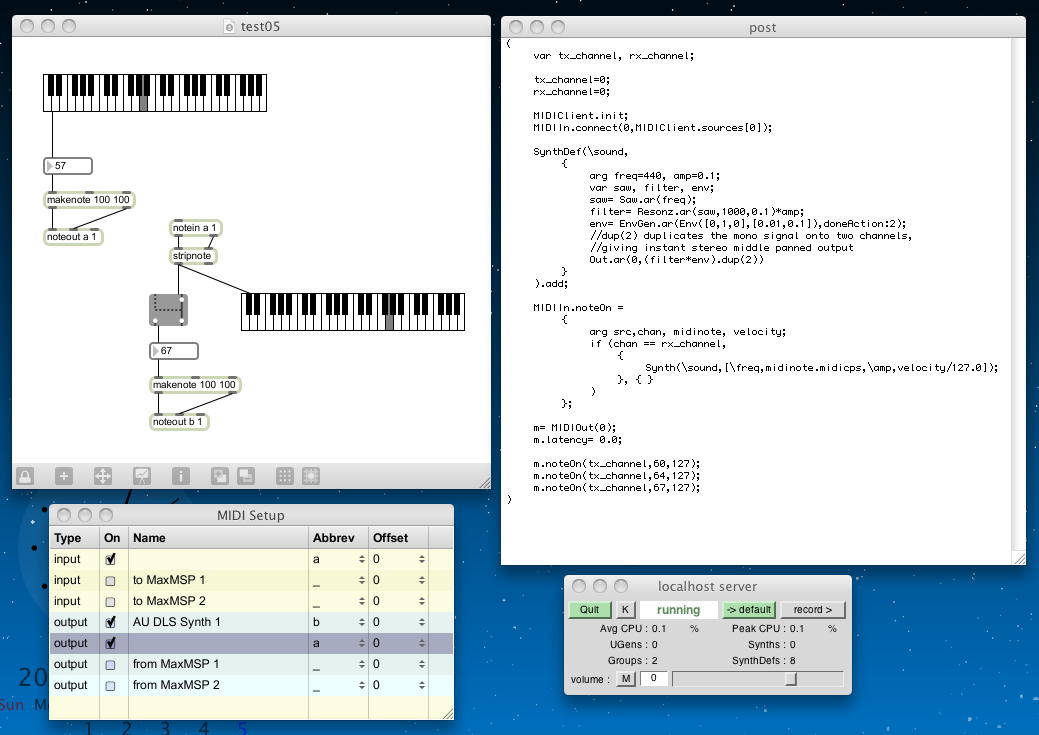This screenshot has height=735, width=1039.
Task: Open the inspector info icon
Action: point(181,477)
